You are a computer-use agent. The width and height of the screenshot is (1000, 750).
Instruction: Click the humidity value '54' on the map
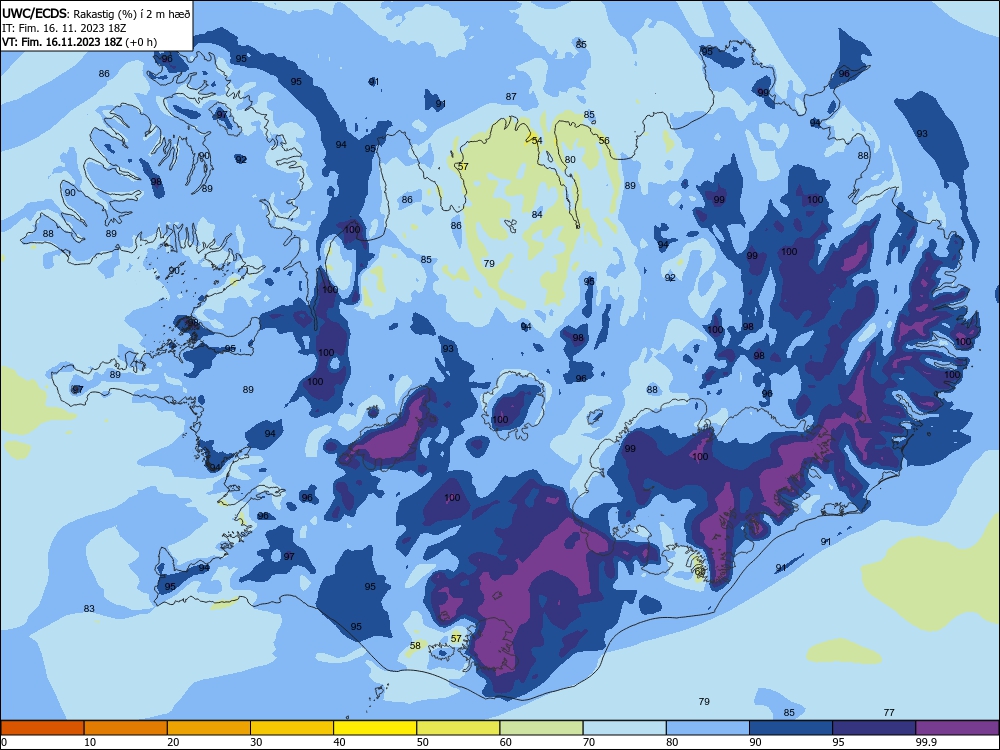click(537, 141)
